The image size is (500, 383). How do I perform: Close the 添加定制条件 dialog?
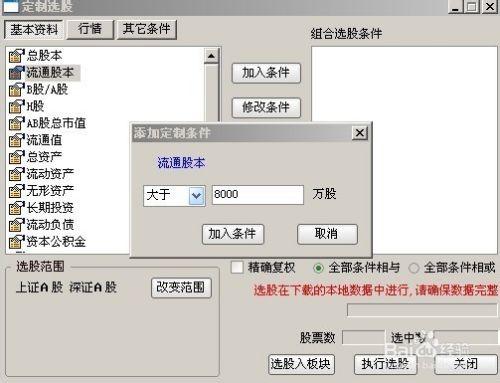[360, 133]
